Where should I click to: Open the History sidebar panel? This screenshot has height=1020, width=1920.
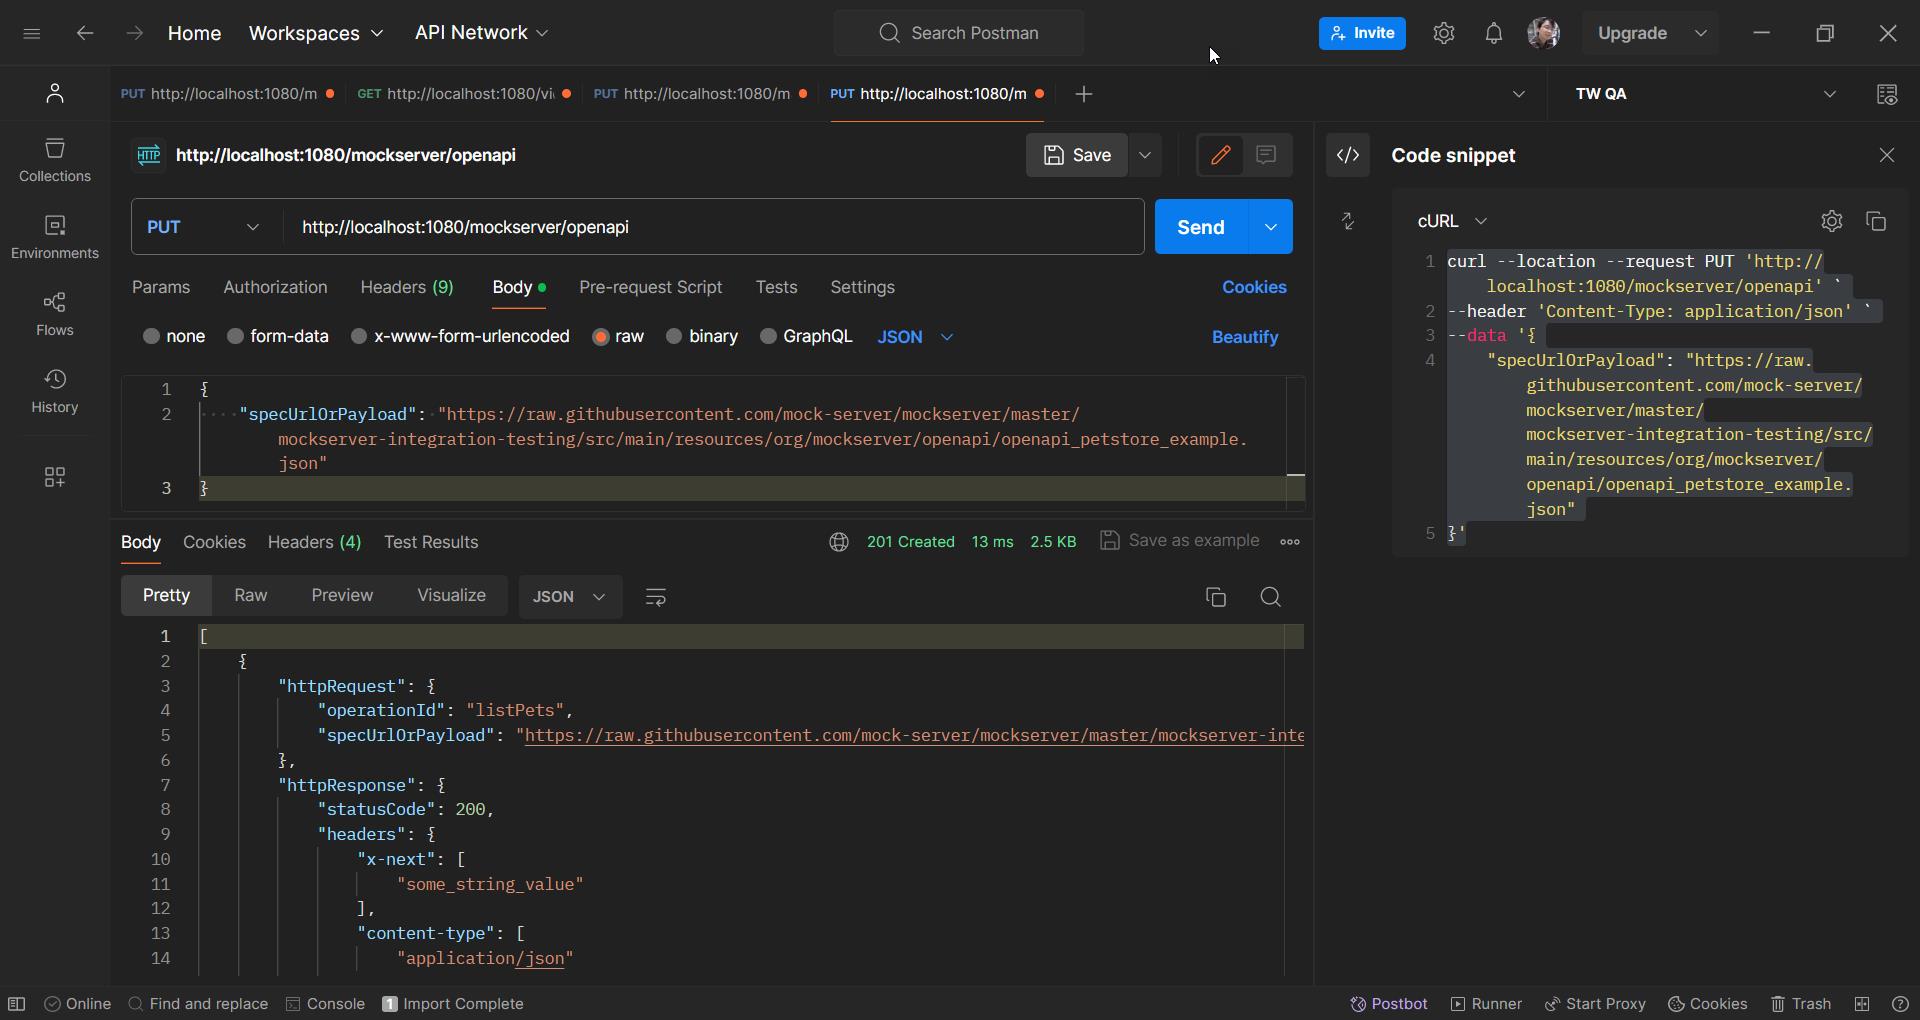(55, 391)
